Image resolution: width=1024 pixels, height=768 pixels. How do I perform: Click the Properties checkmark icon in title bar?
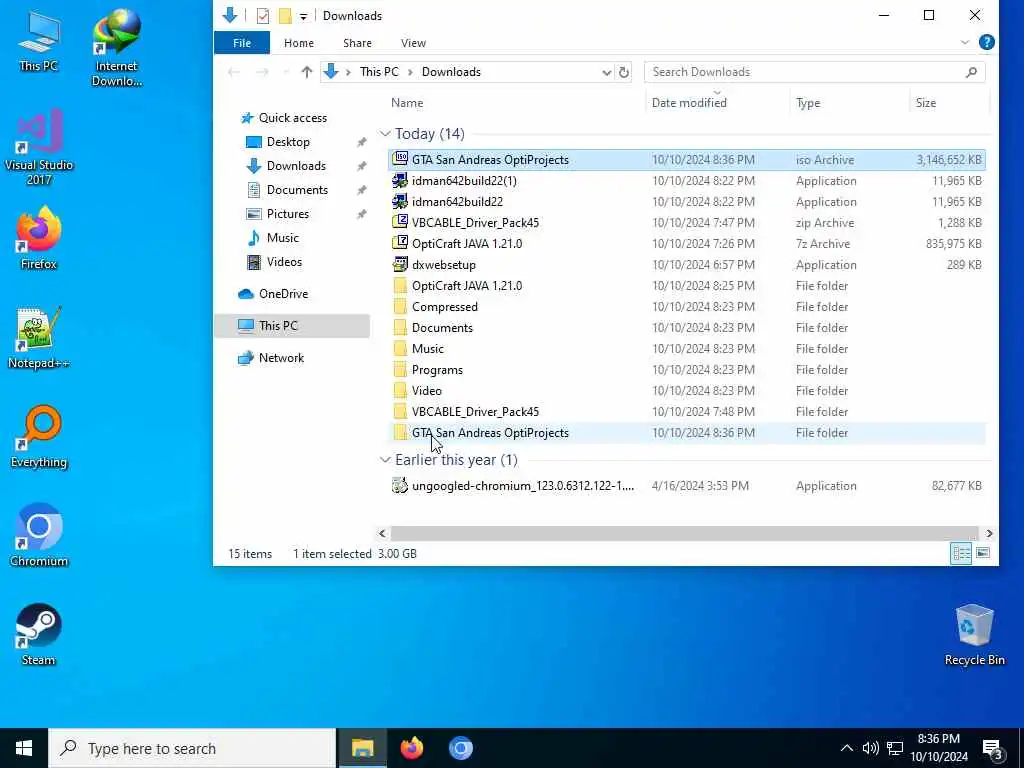[x=263, y=16]
